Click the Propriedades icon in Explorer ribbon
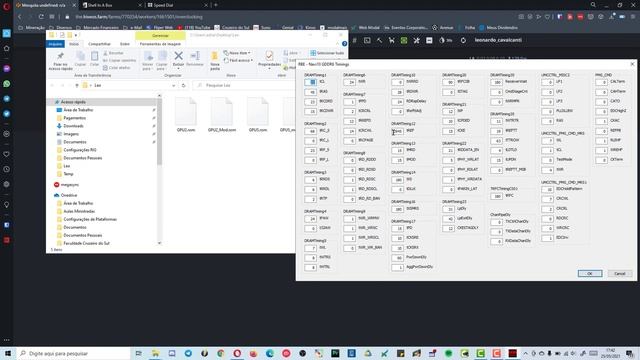This screenshot has height=360, width=640. coord(269,55)
